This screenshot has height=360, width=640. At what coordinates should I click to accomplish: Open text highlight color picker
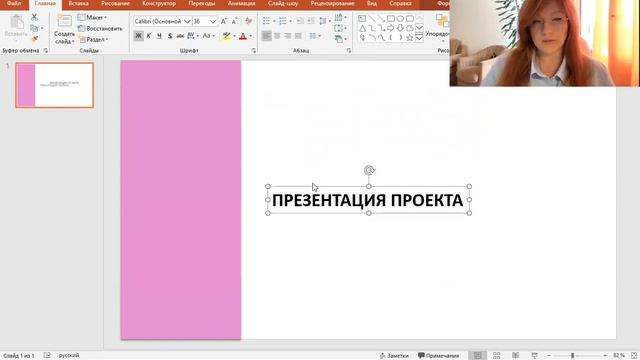click(235, 36)
